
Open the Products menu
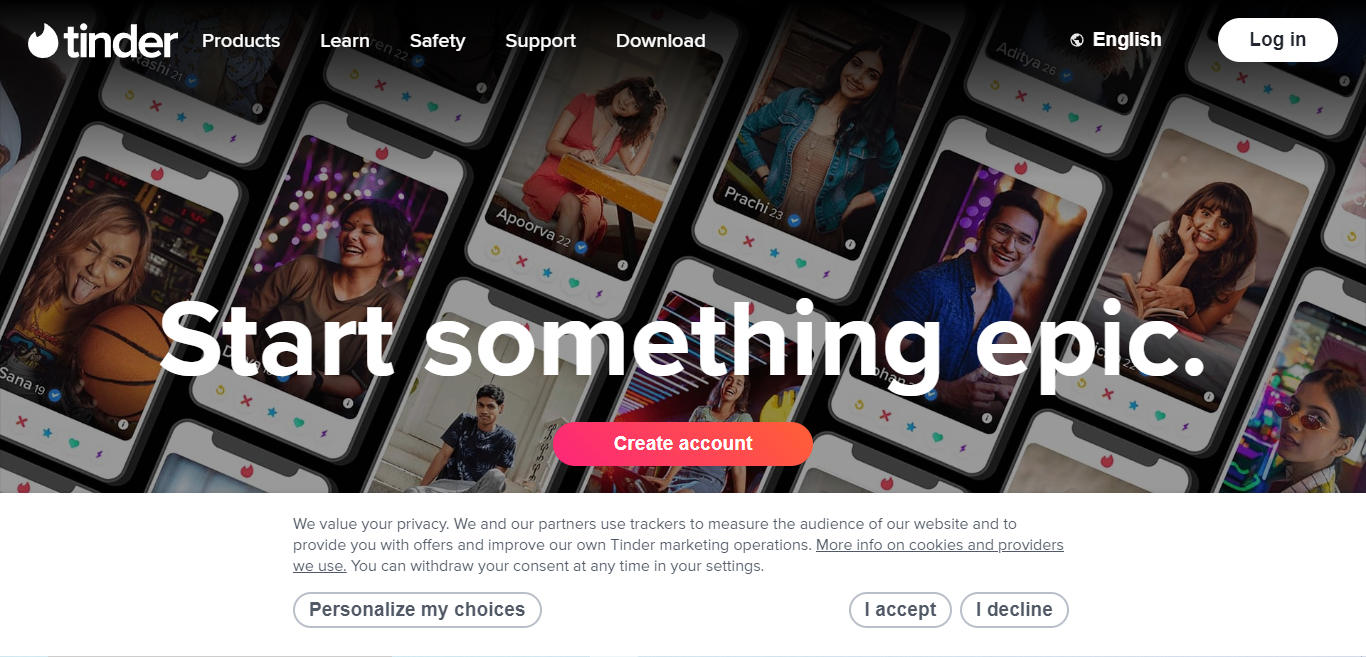click(241, 41)
